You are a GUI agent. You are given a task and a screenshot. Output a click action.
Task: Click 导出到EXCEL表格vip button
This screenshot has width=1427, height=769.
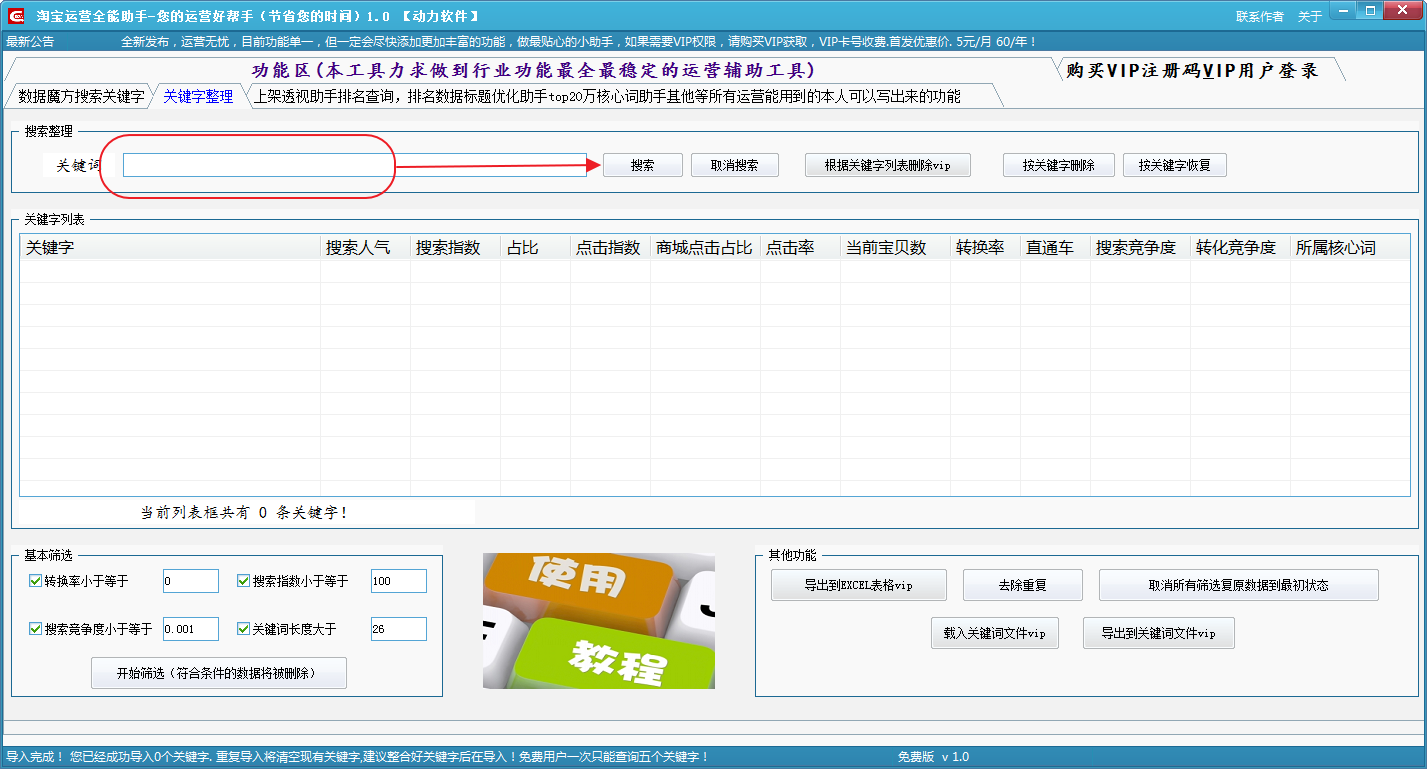point(858,585)
